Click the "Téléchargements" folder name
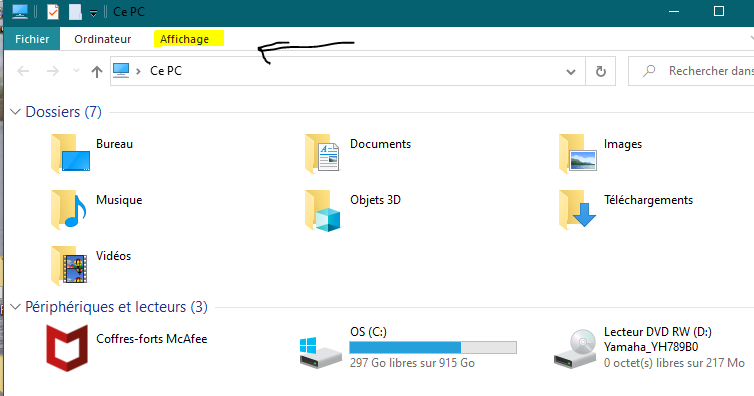The image size is (754, 396). click(x=648, y=200)
